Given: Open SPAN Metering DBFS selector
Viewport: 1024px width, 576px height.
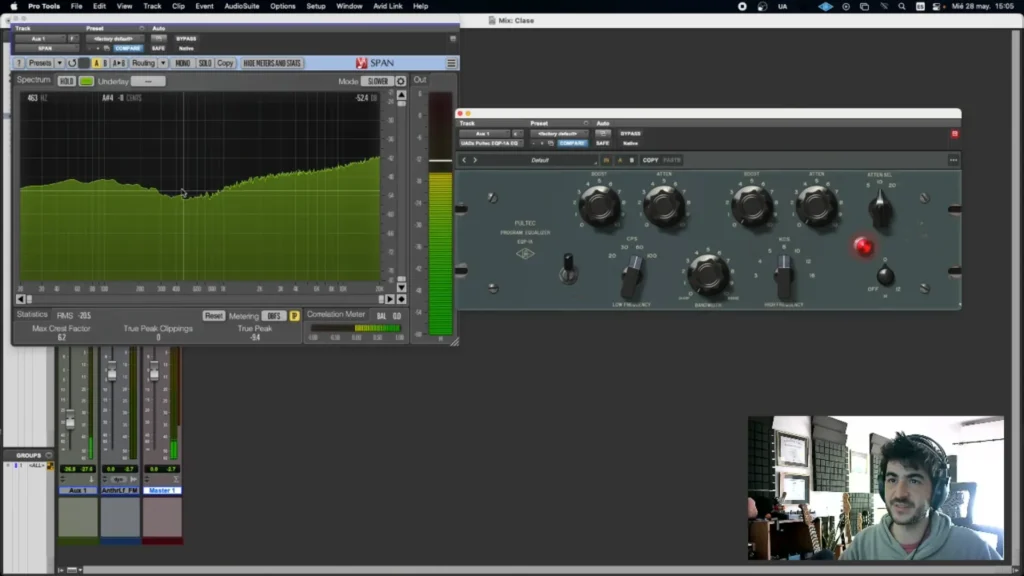Looking at the screenshot, I should pos(274,316).
